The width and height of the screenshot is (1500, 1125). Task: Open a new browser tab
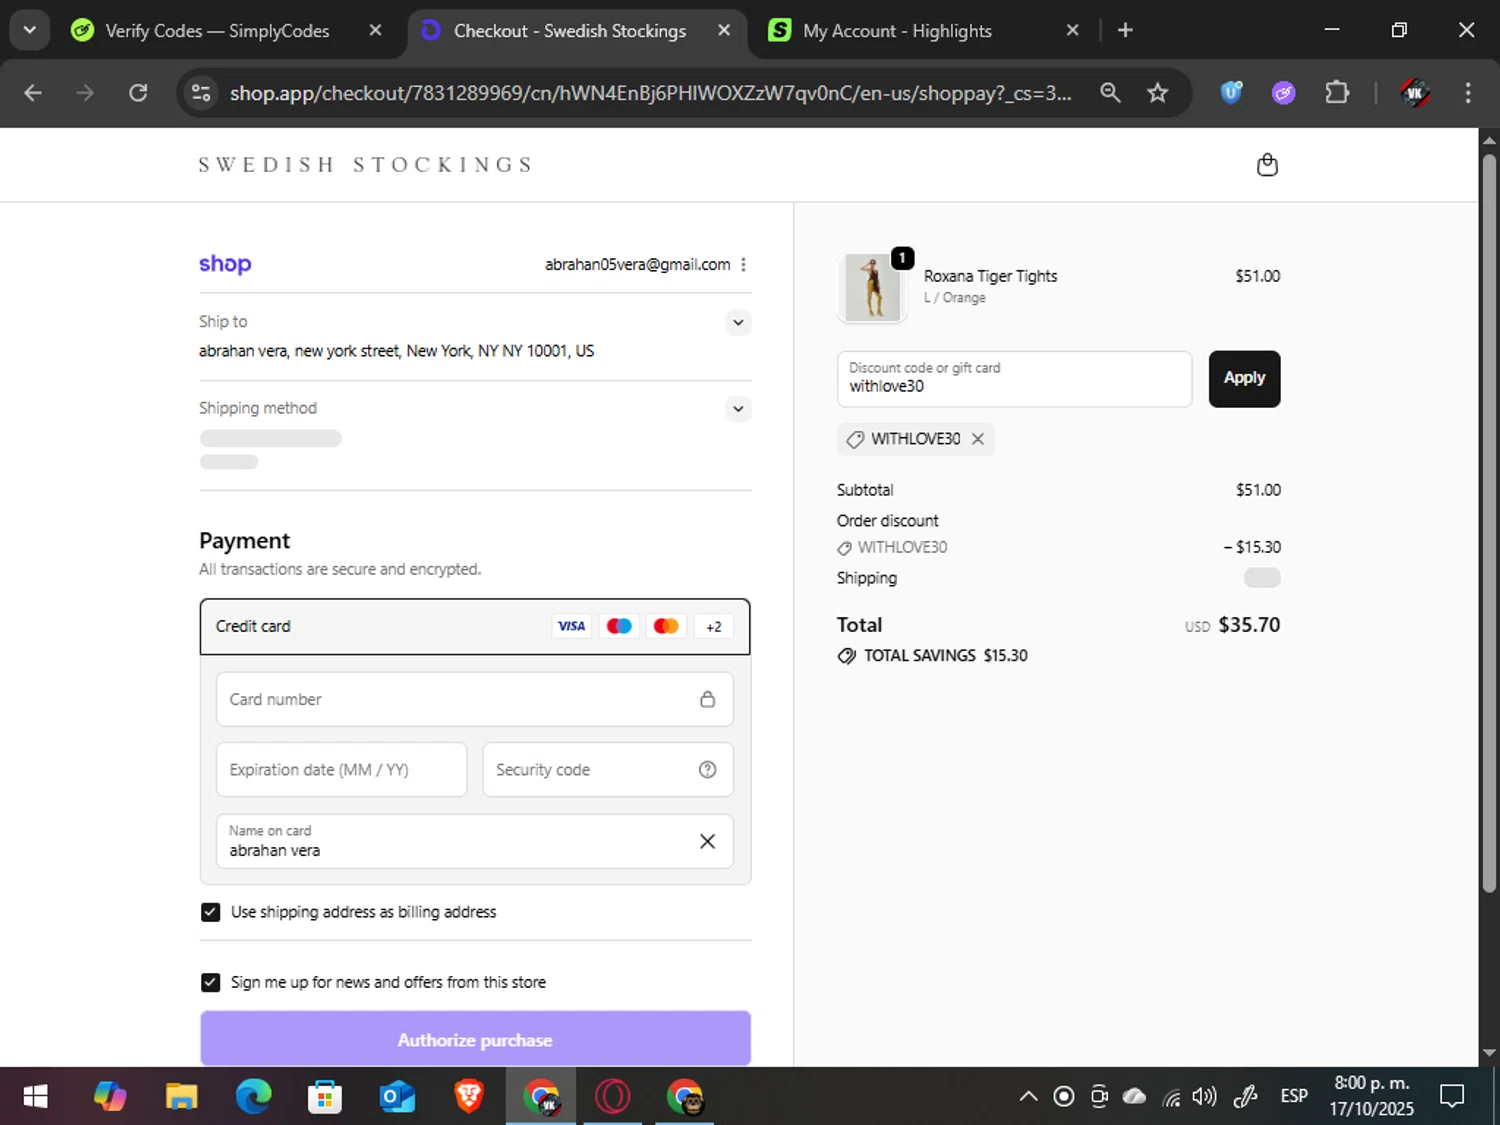pos(1125,31)
